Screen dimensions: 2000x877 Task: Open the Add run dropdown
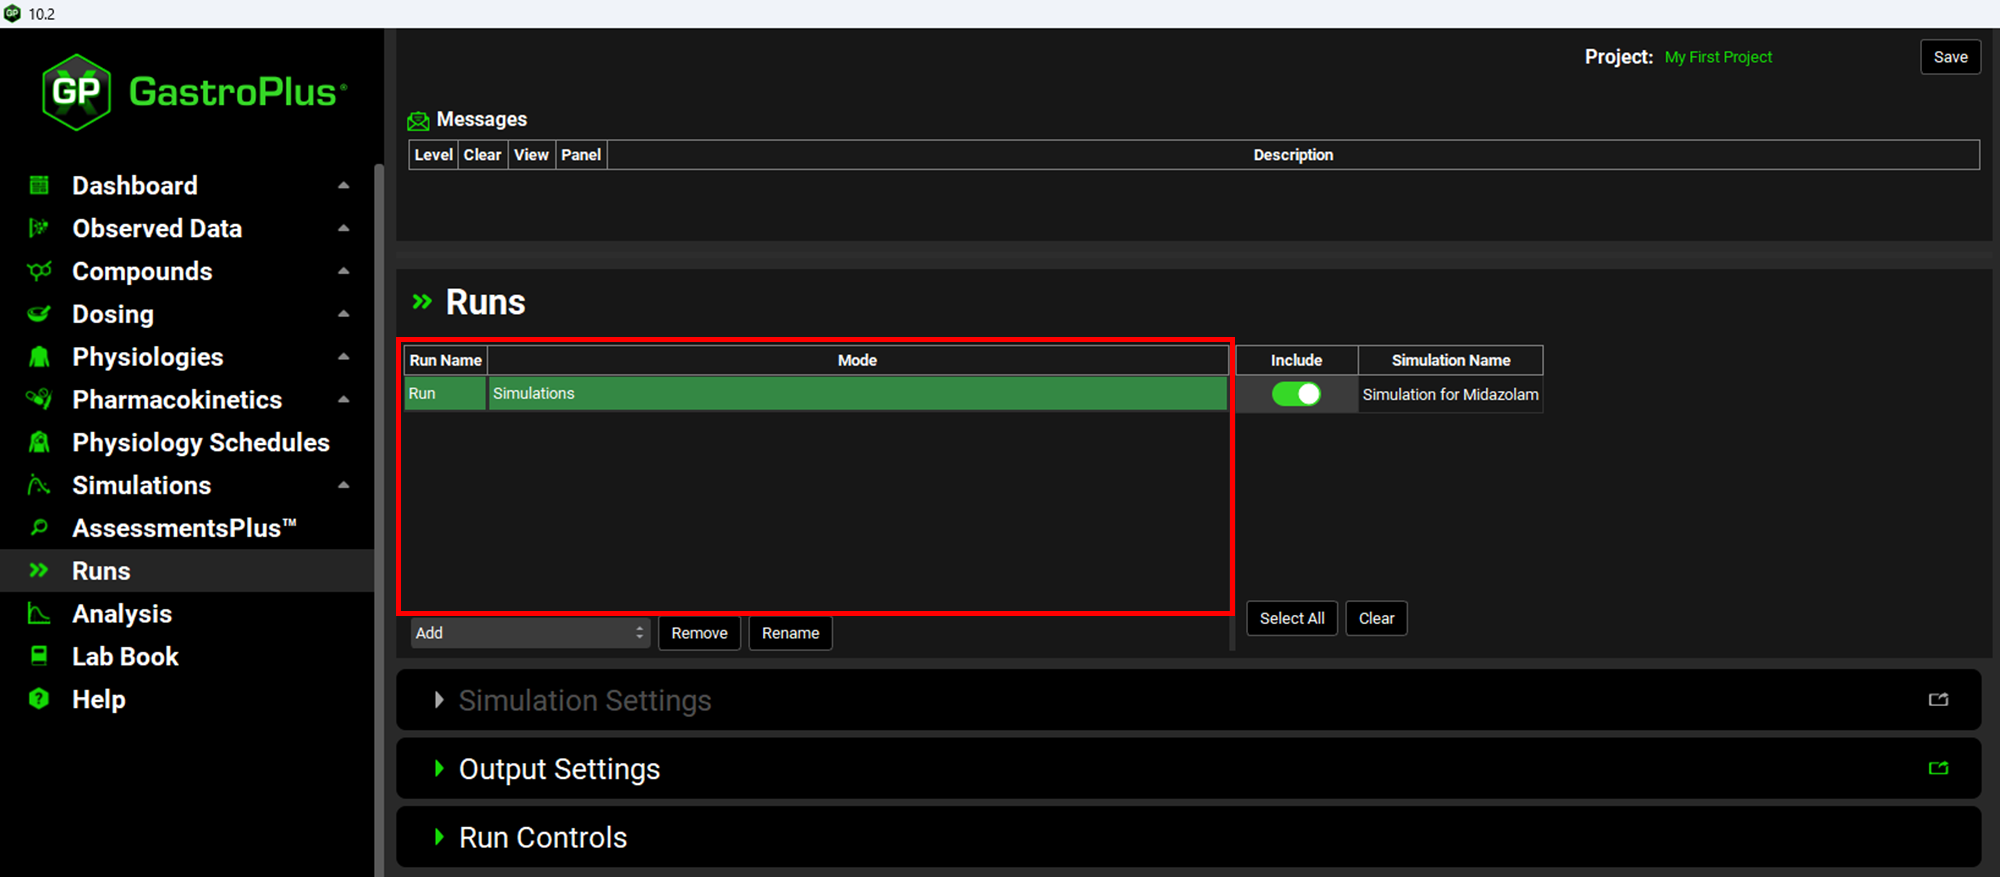coord(529,633)
